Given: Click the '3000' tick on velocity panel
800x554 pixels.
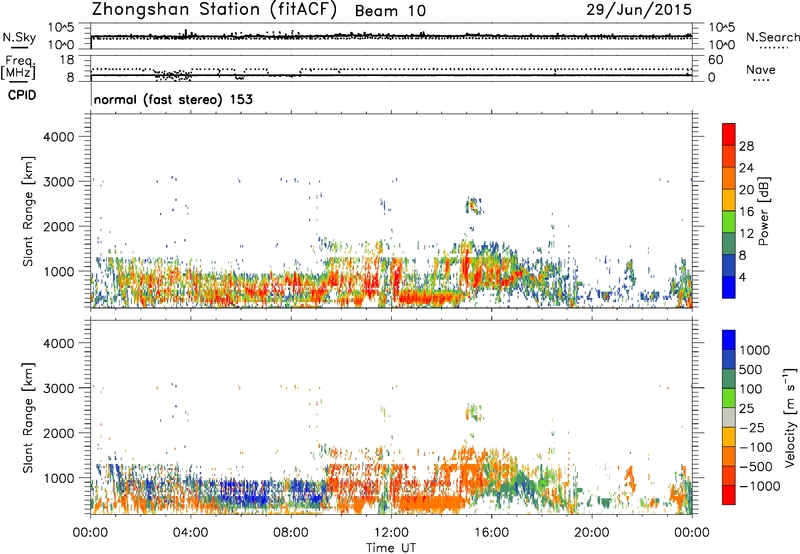Looking at the screenshot, I should [59, 388].
